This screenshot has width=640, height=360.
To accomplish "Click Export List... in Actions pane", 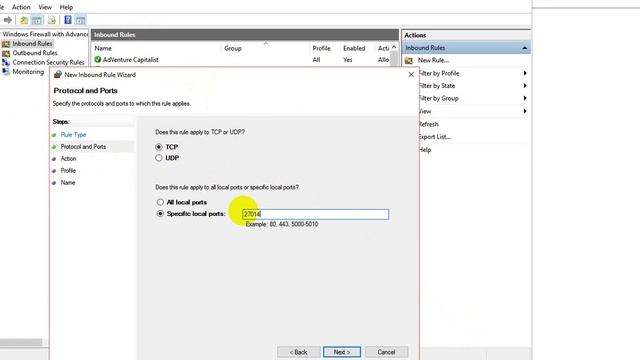I will pyautogui.click(x=435, y=137).
